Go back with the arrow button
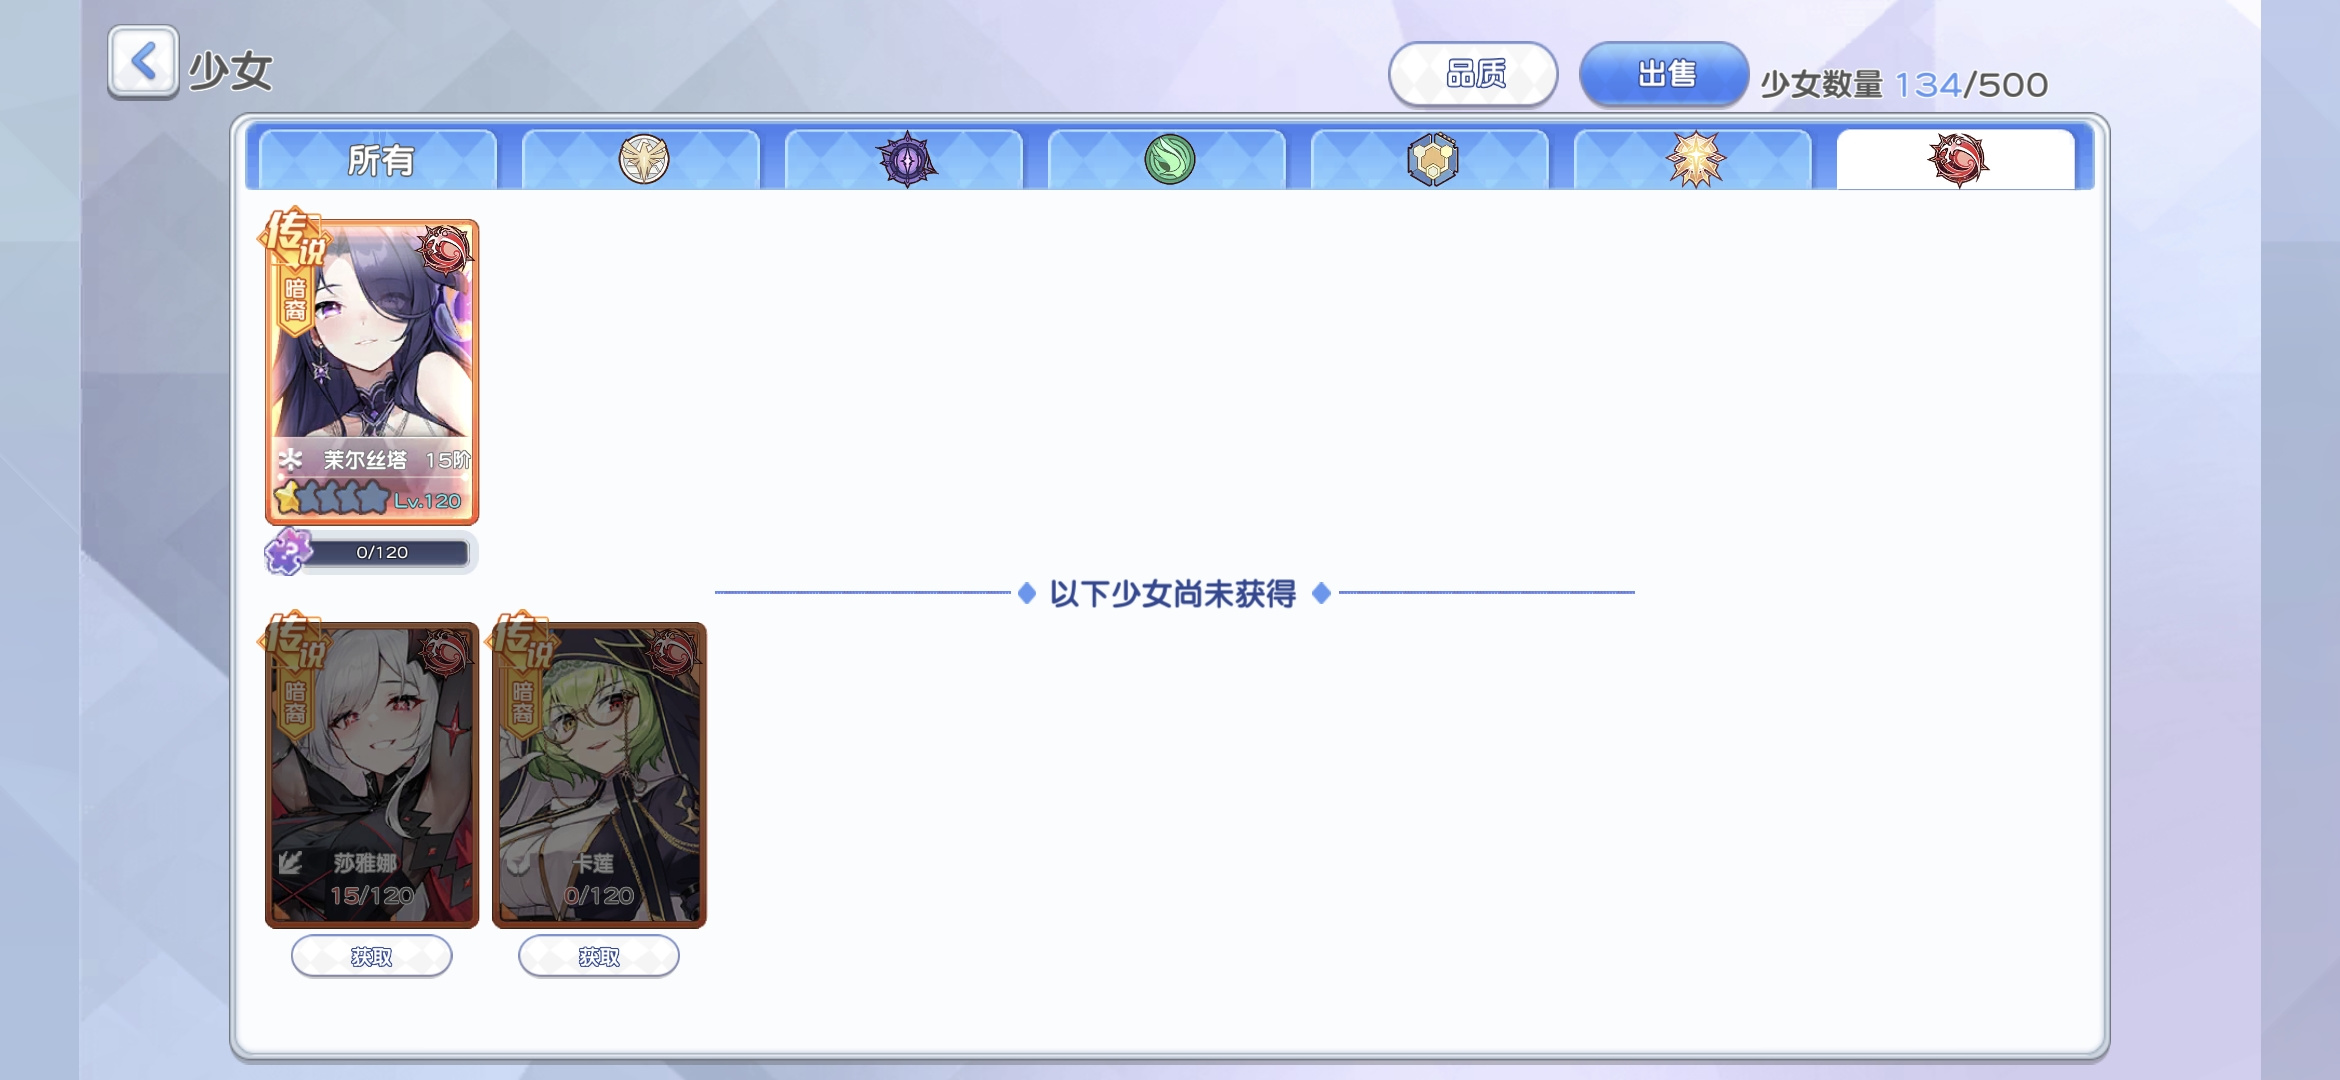 tap(143, 62)
